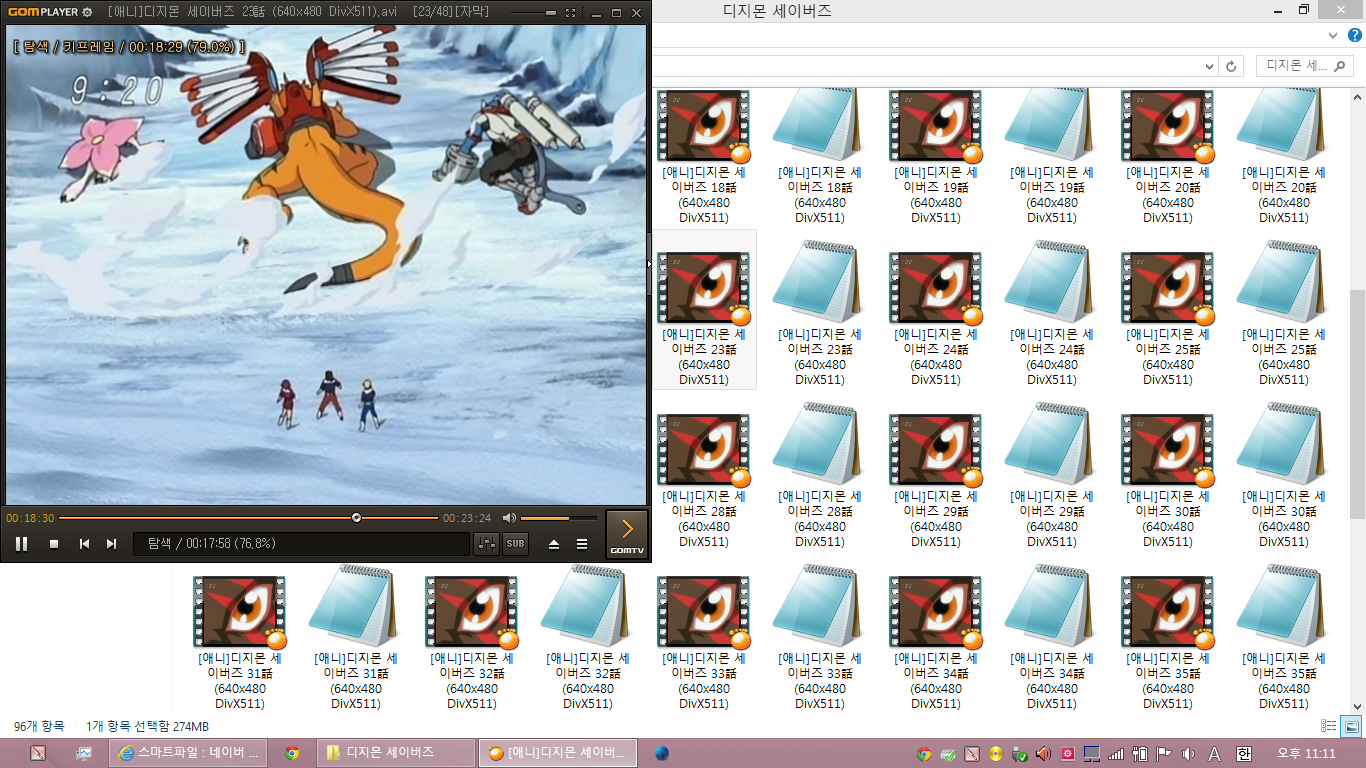
Task: Click the Explorer search box 디지몬 세...
Action: pyautogui.click(x=1304, y=66)
